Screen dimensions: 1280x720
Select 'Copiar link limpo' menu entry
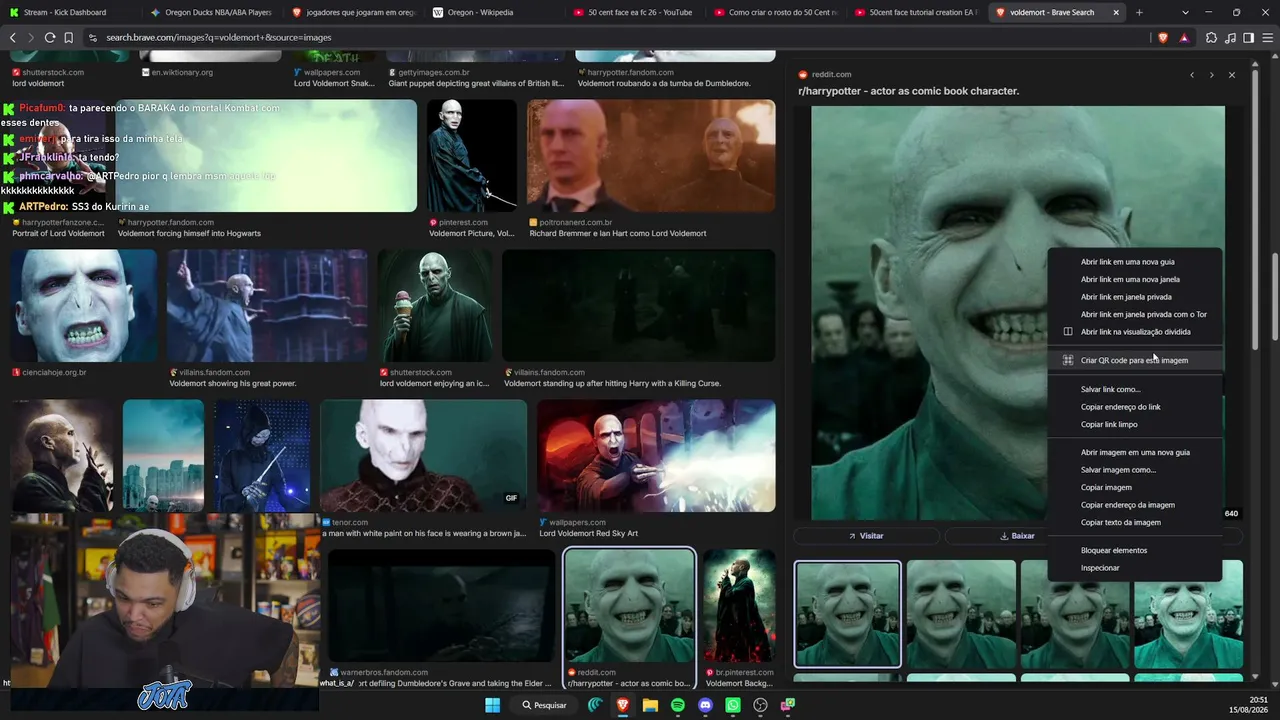pyautogui.click(x=1135, y=424)
